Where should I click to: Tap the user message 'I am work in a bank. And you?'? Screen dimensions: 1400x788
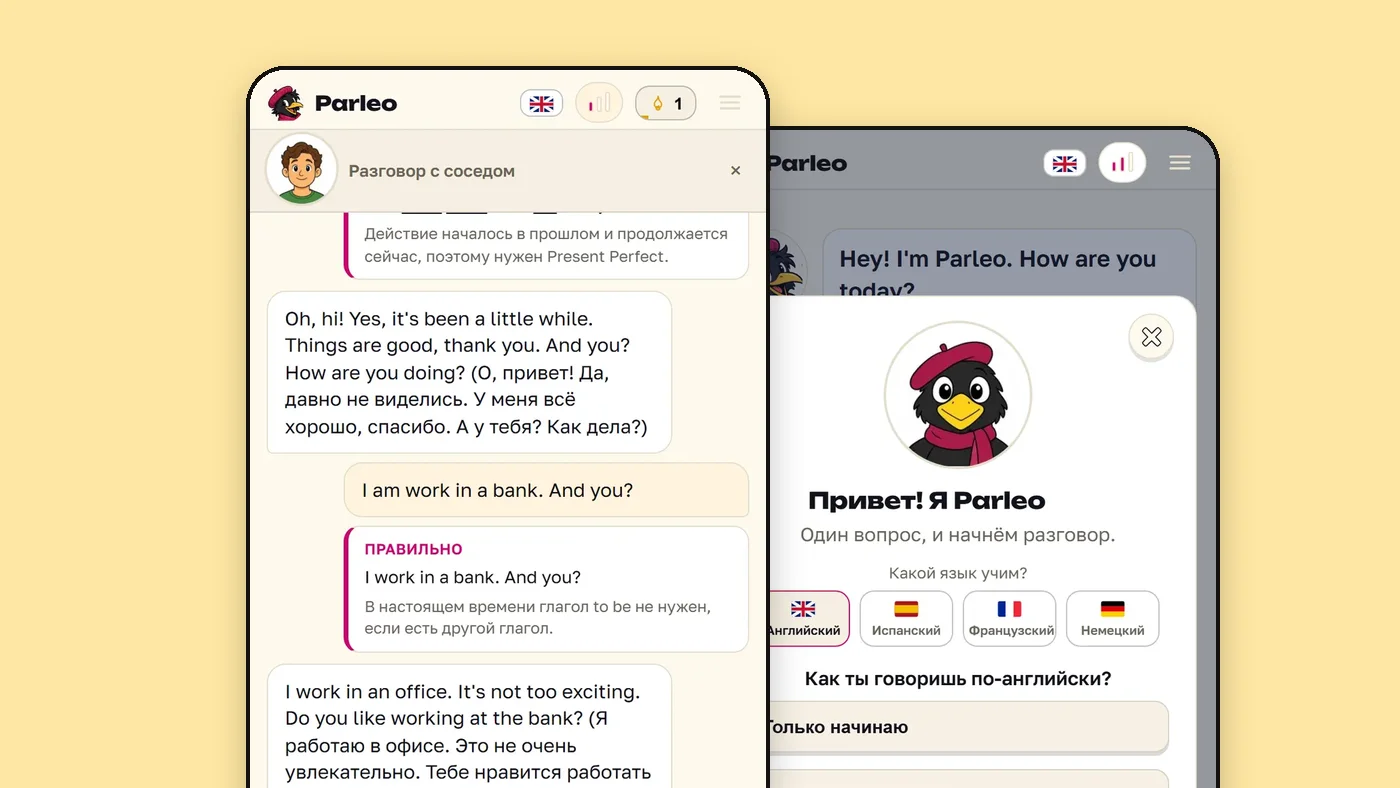coord(546,490)
